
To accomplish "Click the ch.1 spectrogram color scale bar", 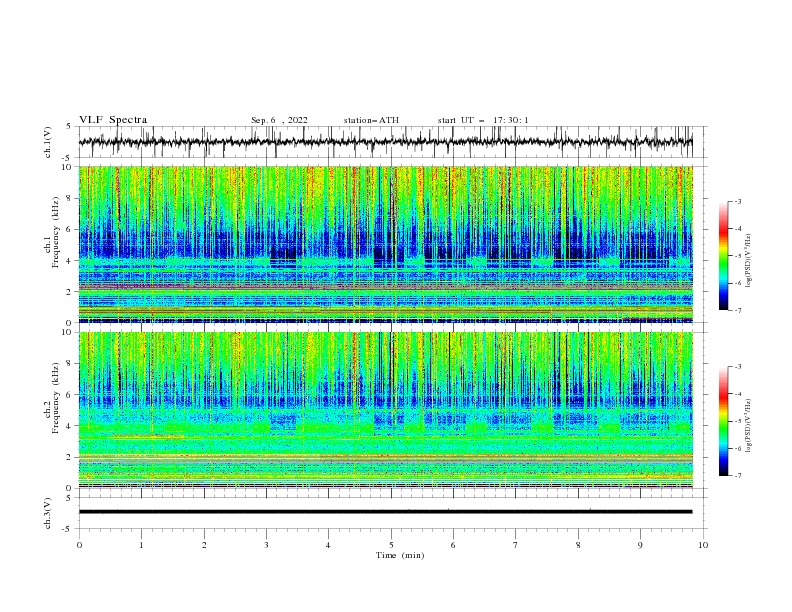I will click(x=723, y=256).
